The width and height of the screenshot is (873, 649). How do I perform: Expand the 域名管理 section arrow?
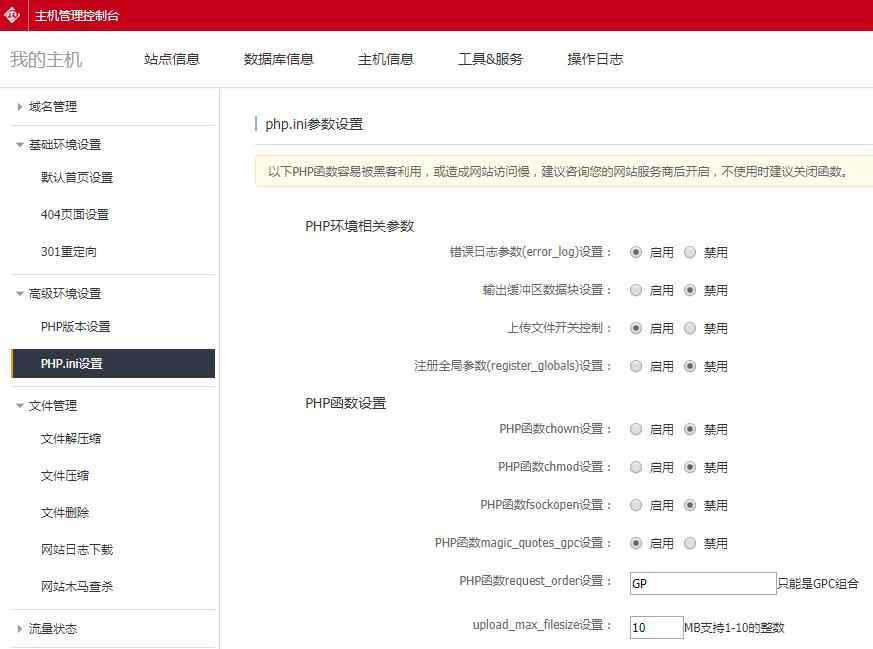point(19,107)
